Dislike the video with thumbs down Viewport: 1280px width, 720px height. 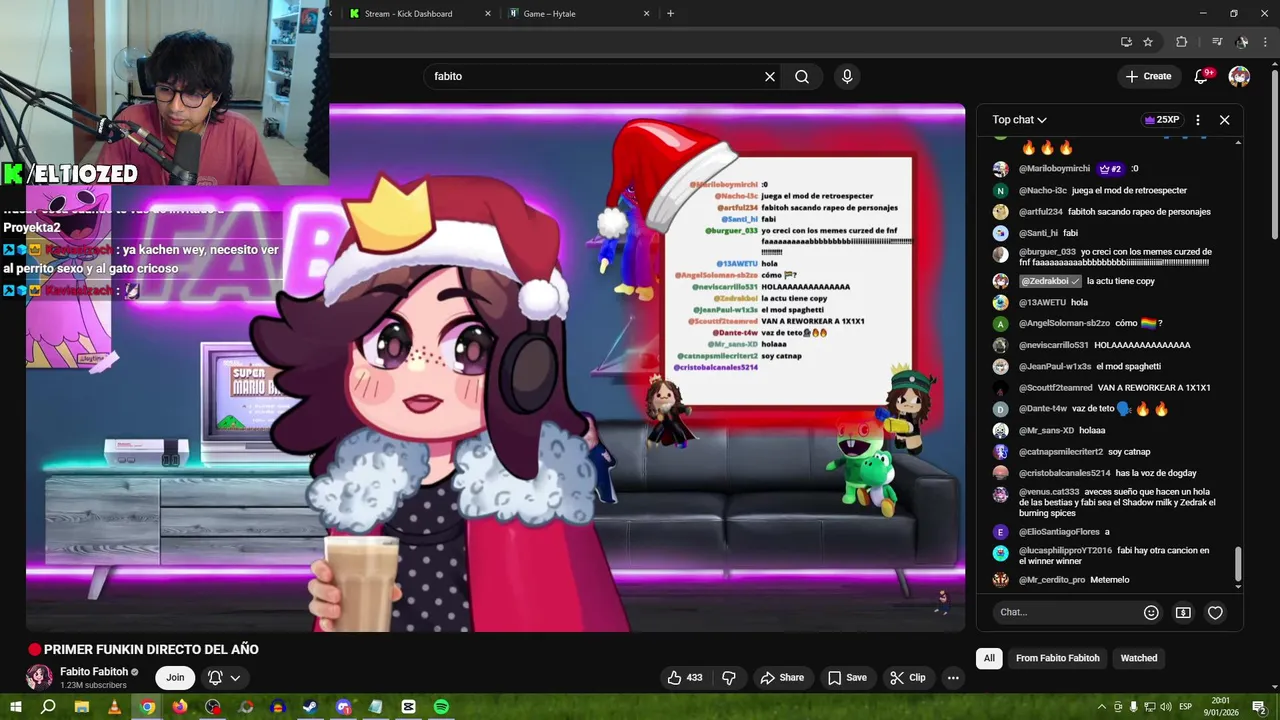click(x=728, y=677)
